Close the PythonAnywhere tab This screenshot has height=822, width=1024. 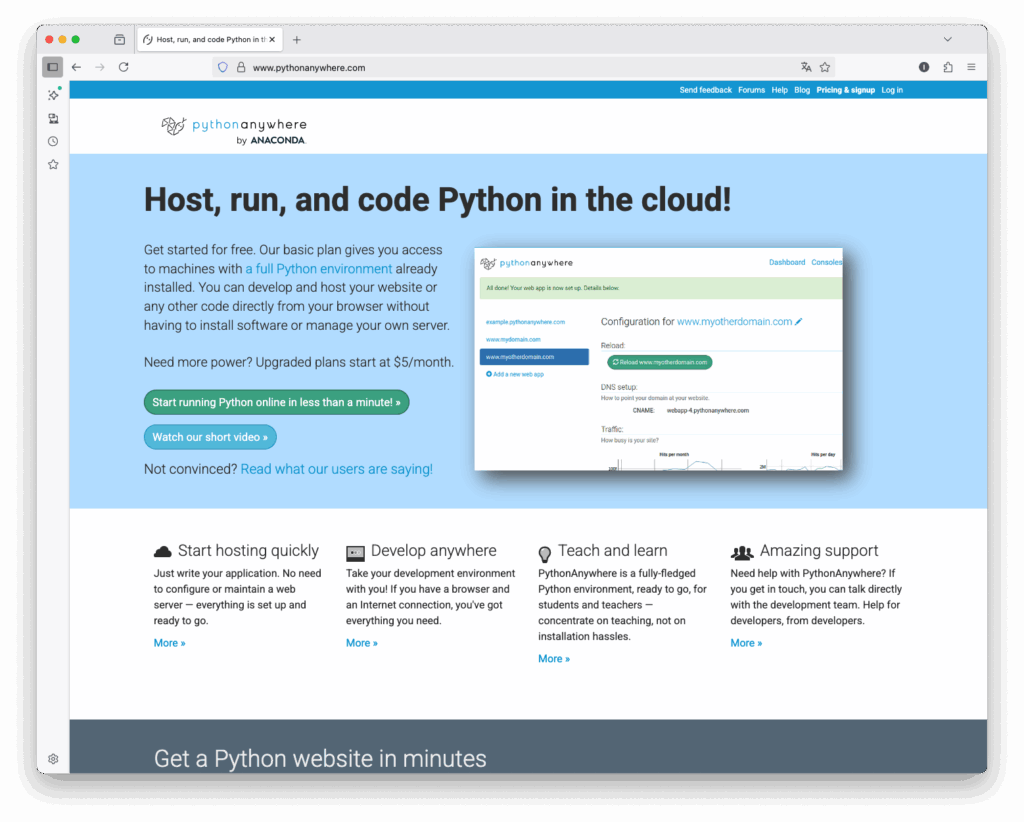click(272, 39)
